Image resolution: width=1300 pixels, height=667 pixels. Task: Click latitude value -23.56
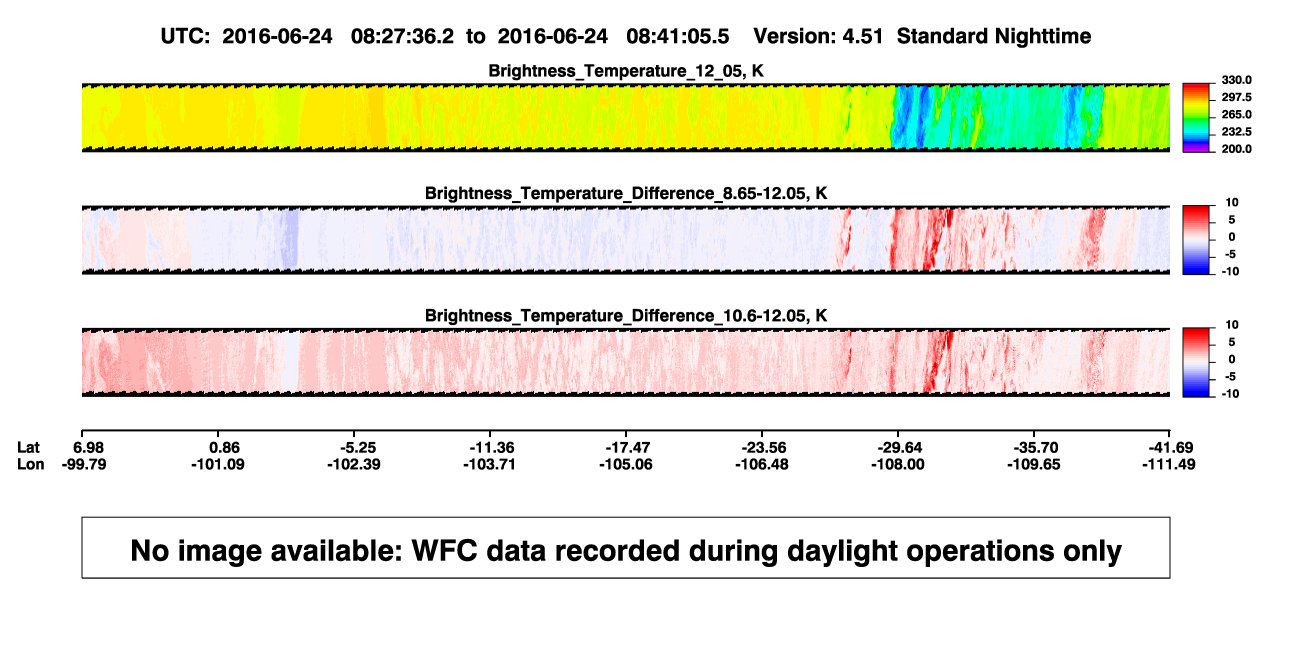[762, 447]
